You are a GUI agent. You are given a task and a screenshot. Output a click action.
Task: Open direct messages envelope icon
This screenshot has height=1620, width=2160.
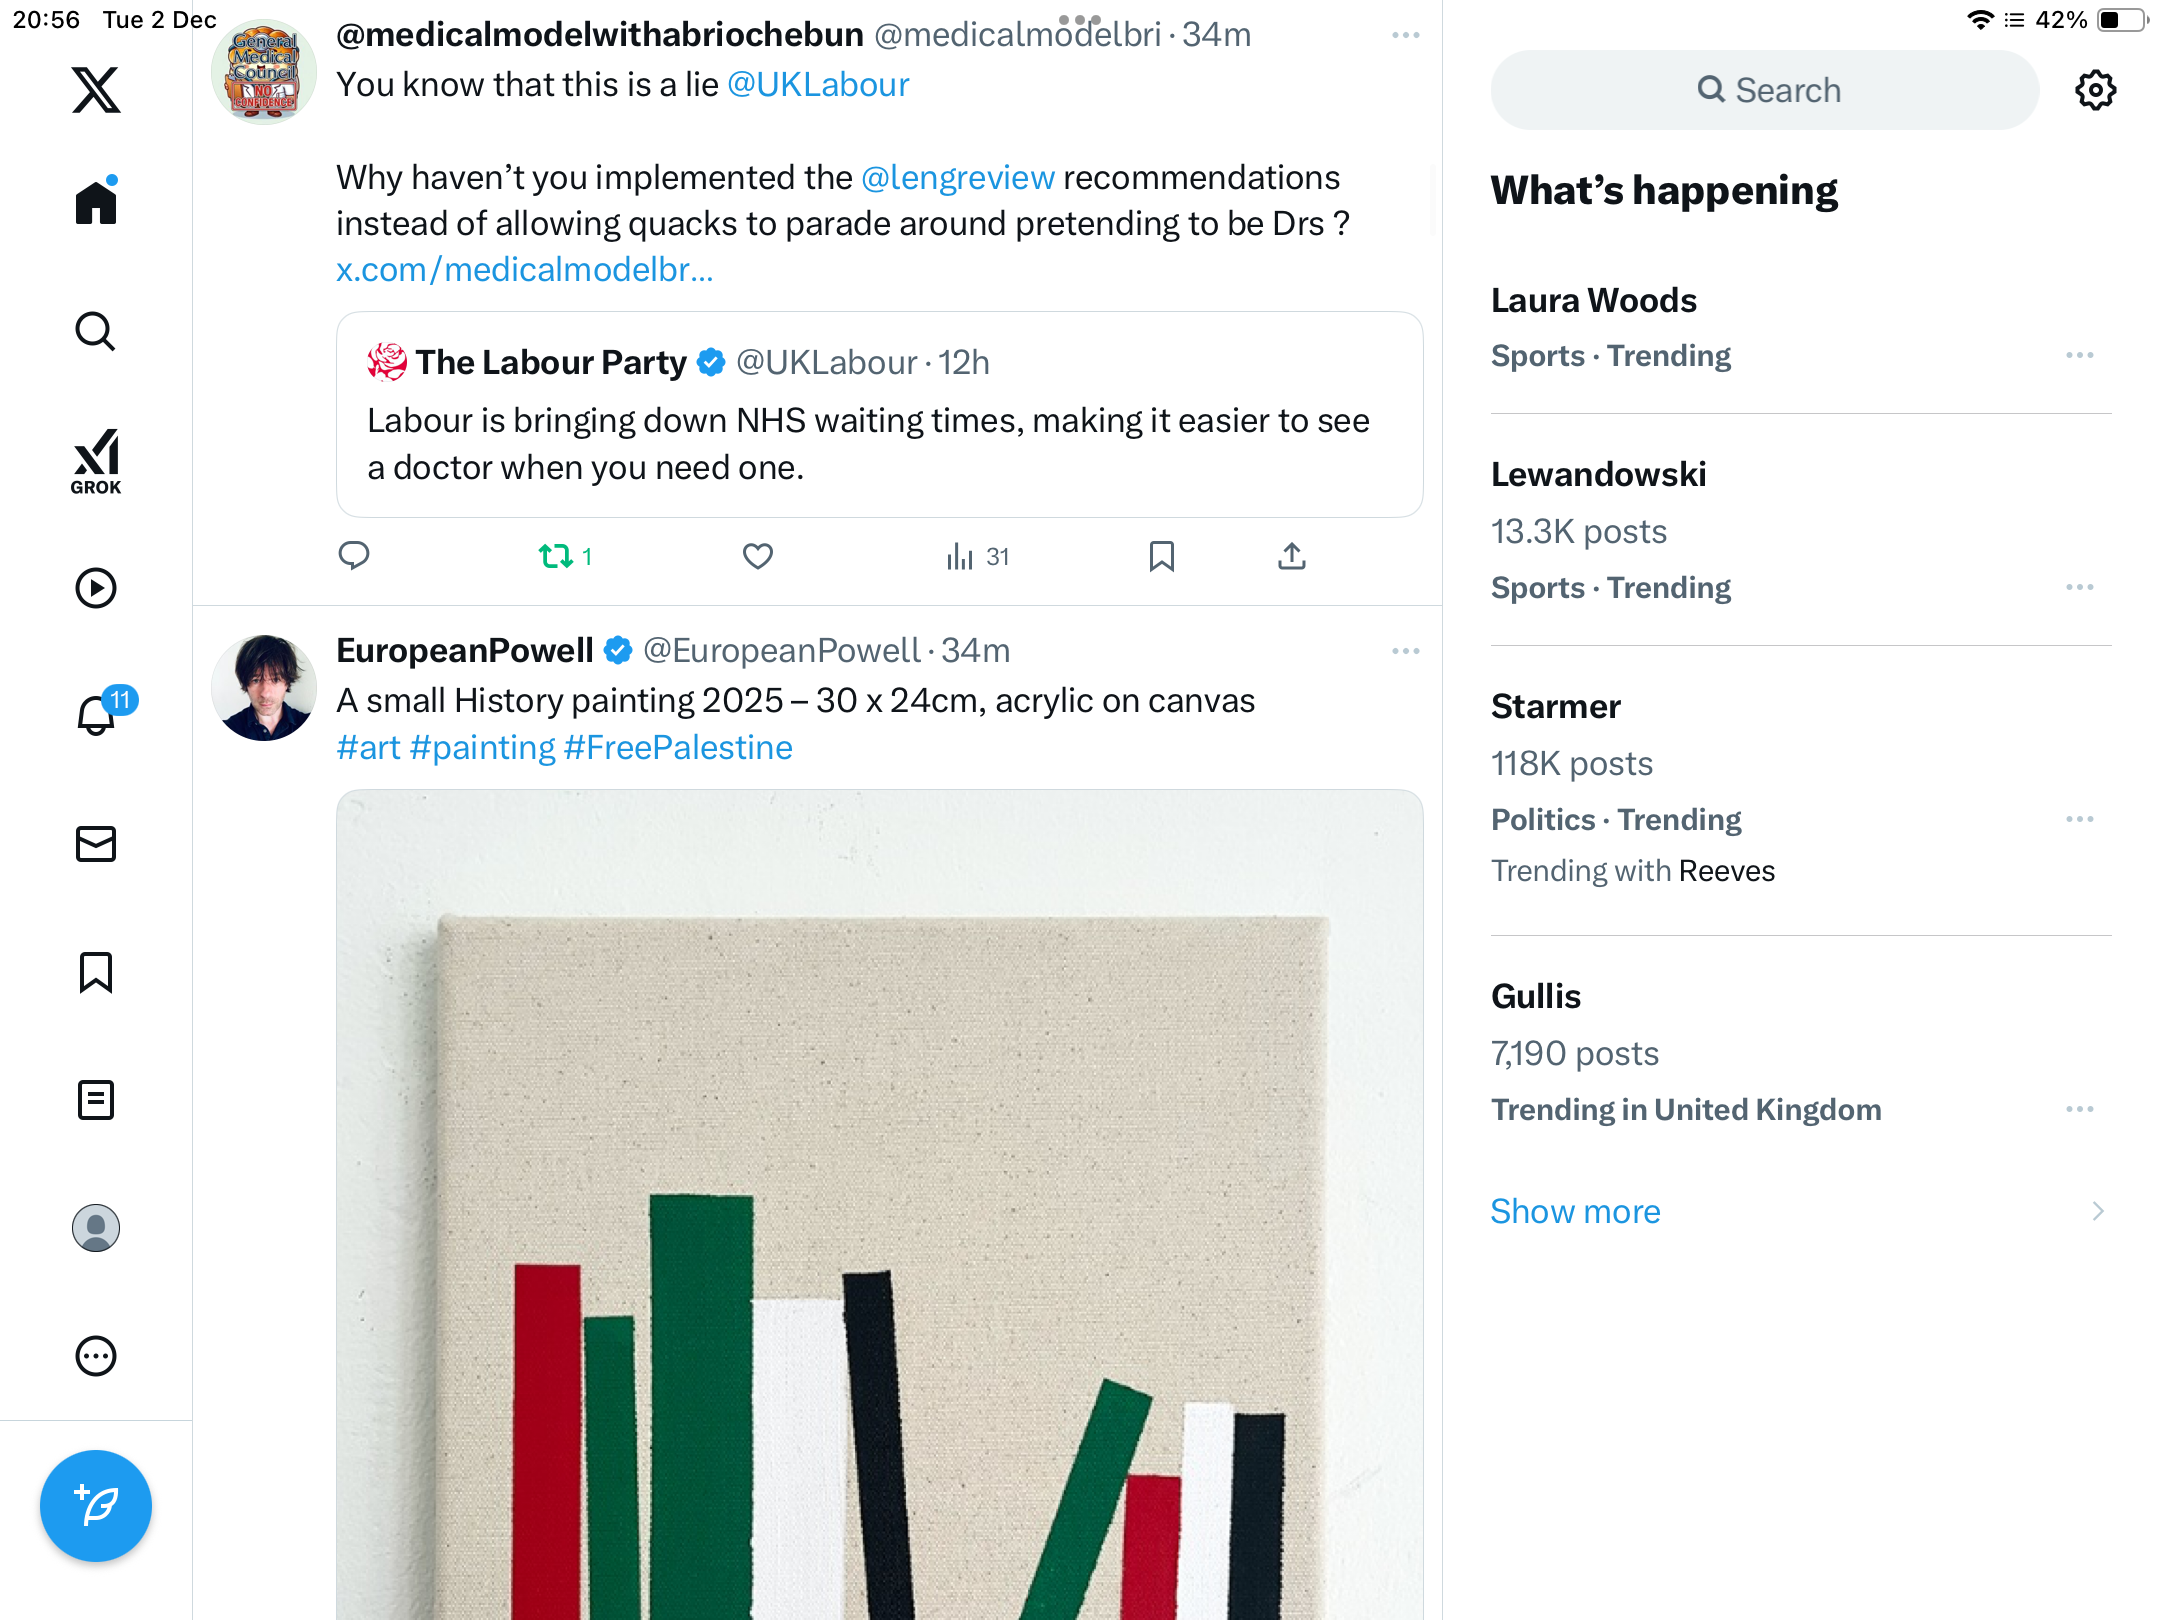[96, 844]
